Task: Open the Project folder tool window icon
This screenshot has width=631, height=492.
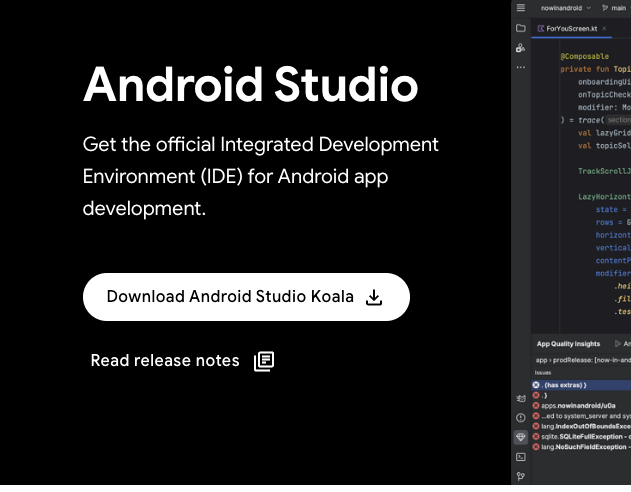Action: coord(521,28)
